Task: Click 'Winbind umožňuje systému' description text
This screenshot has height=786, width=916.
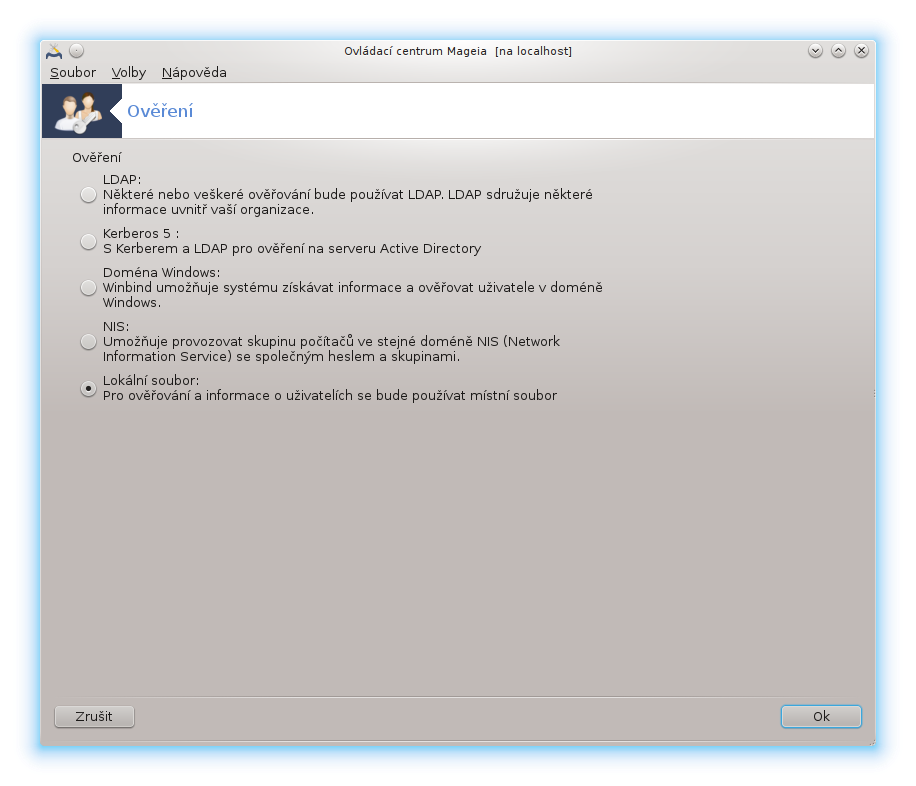Action: pyautogui.click(x=353, y=295)
